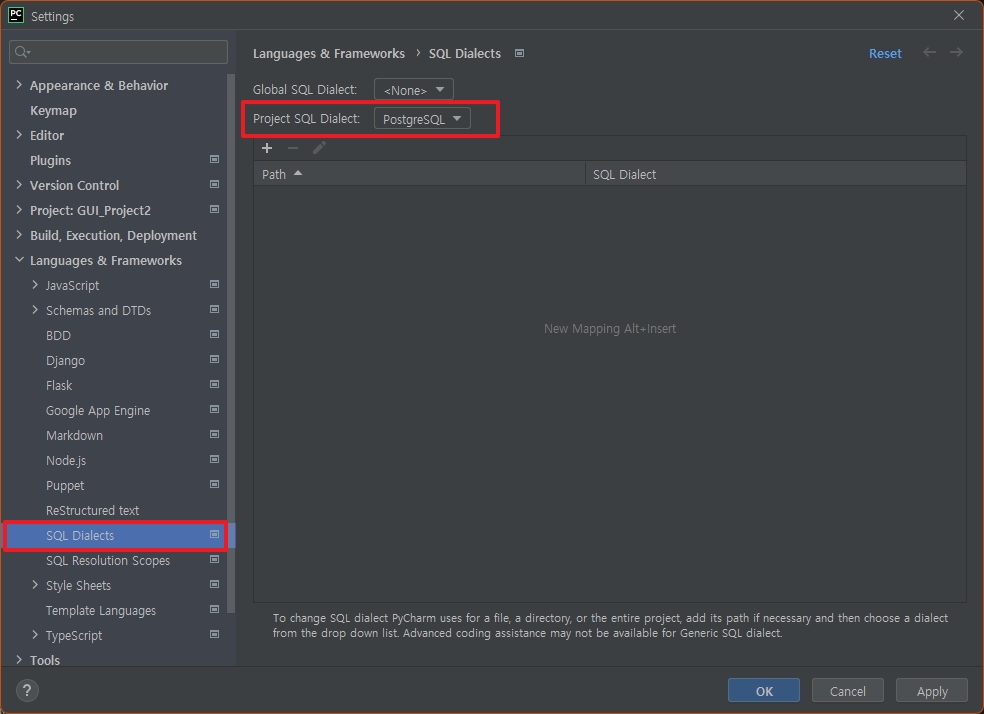
Task: Open the Global SQL Dialect dropdown
Action: point(414,90)
